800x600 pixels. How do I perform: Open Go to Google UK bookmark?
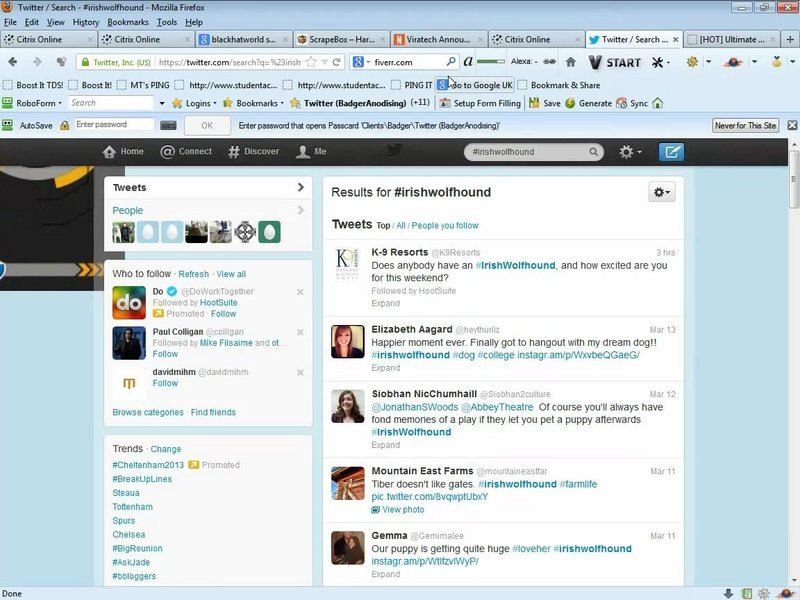click(475, 85)
